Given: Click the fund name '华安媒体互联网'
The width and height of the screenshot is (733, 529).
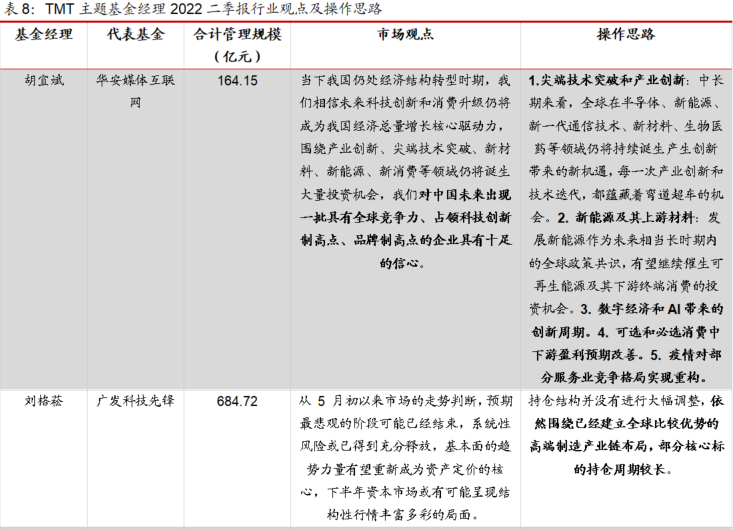Looking at the screenshot, I should tap(136, 92).
